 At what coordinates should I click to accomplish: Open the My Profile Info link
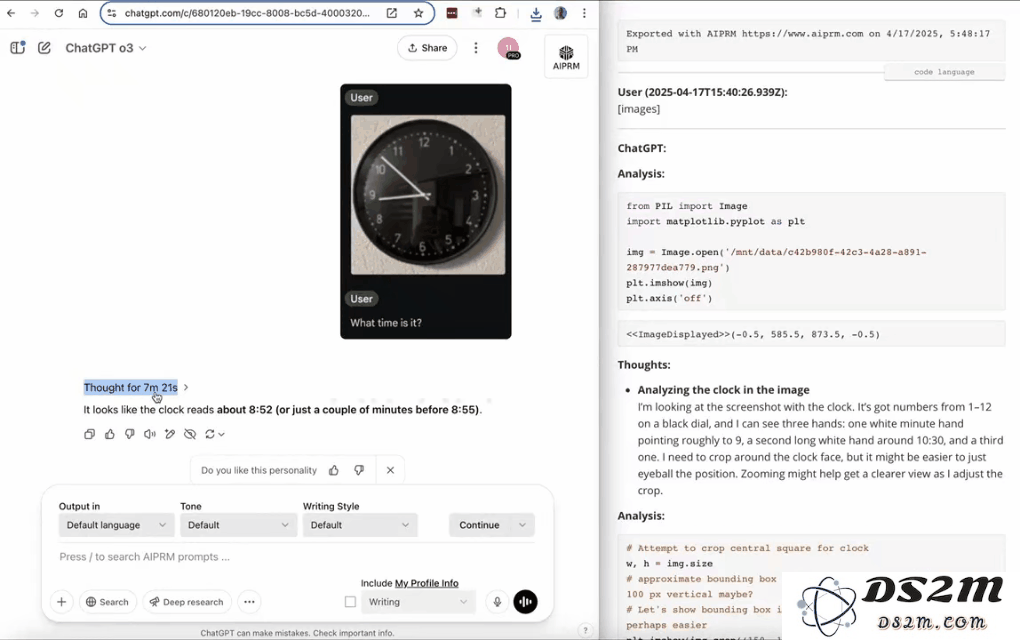427,583
